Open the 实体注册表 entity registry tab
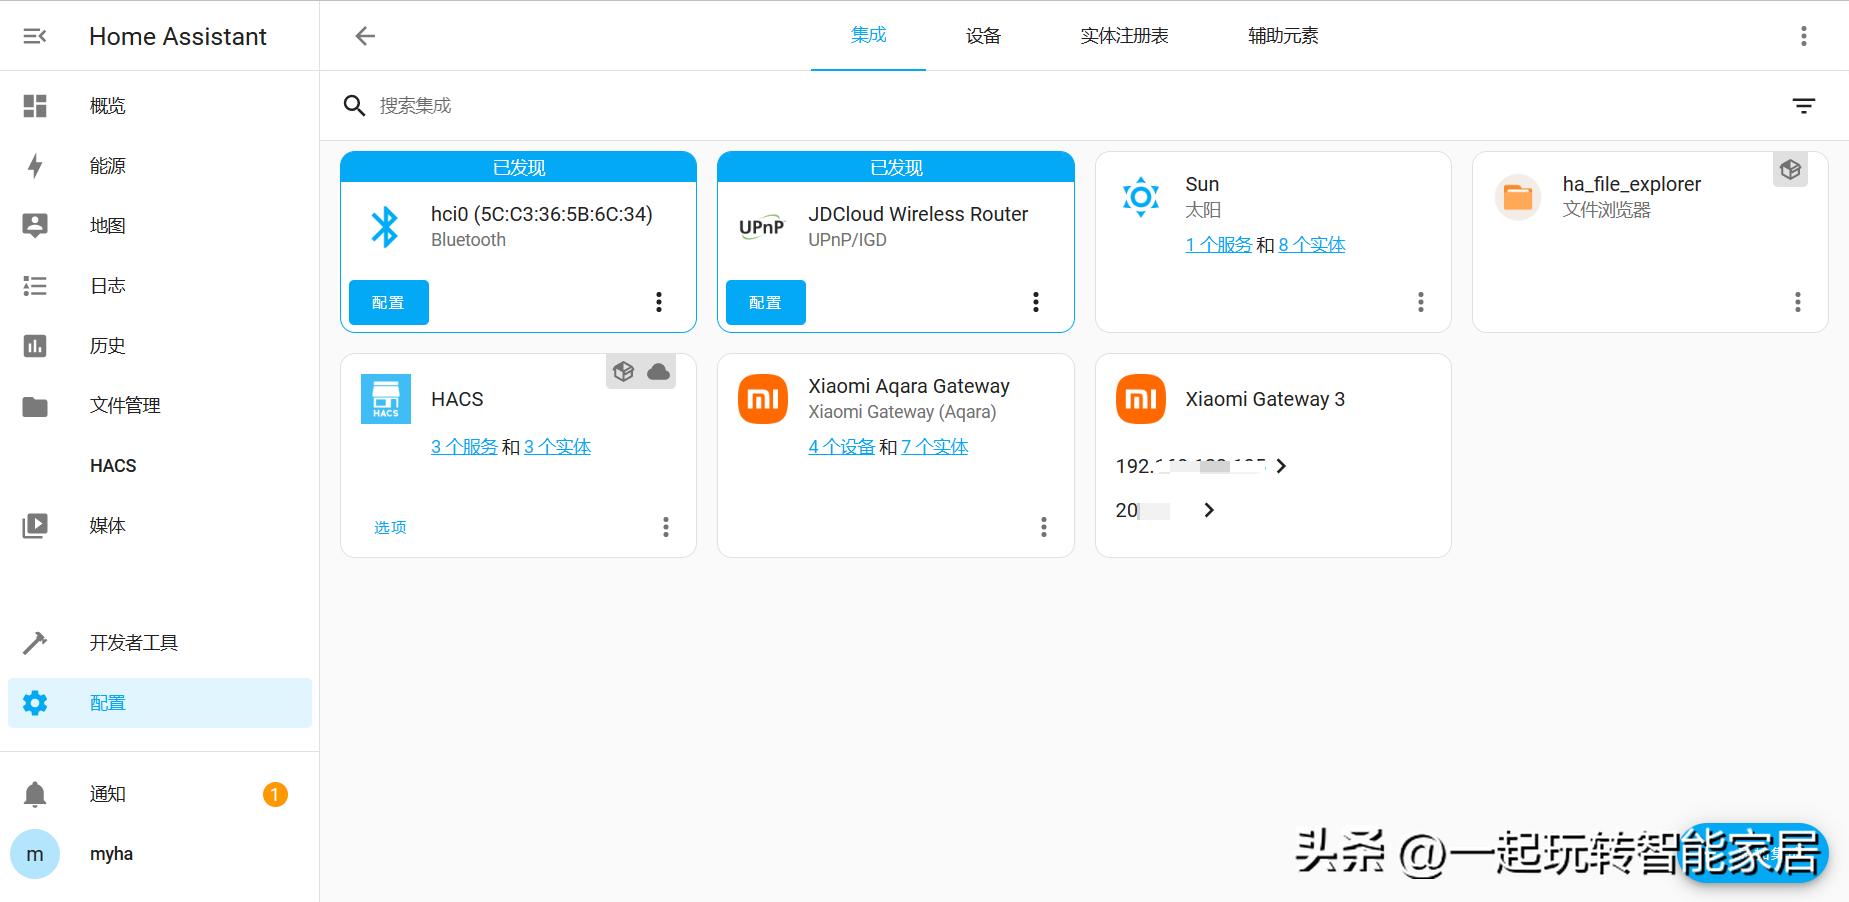 click(x=1123, y=36)
